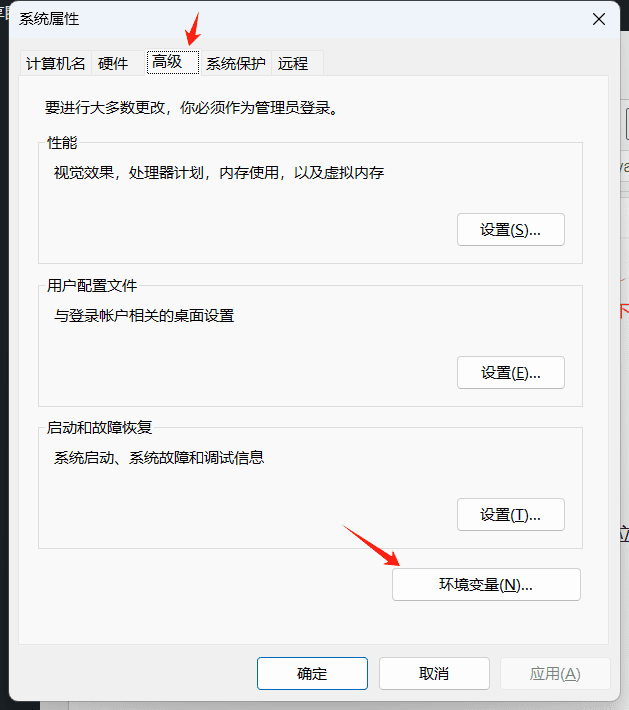
Task: Click the 启动和故障恢复 group label
Action: pos(100,427)
